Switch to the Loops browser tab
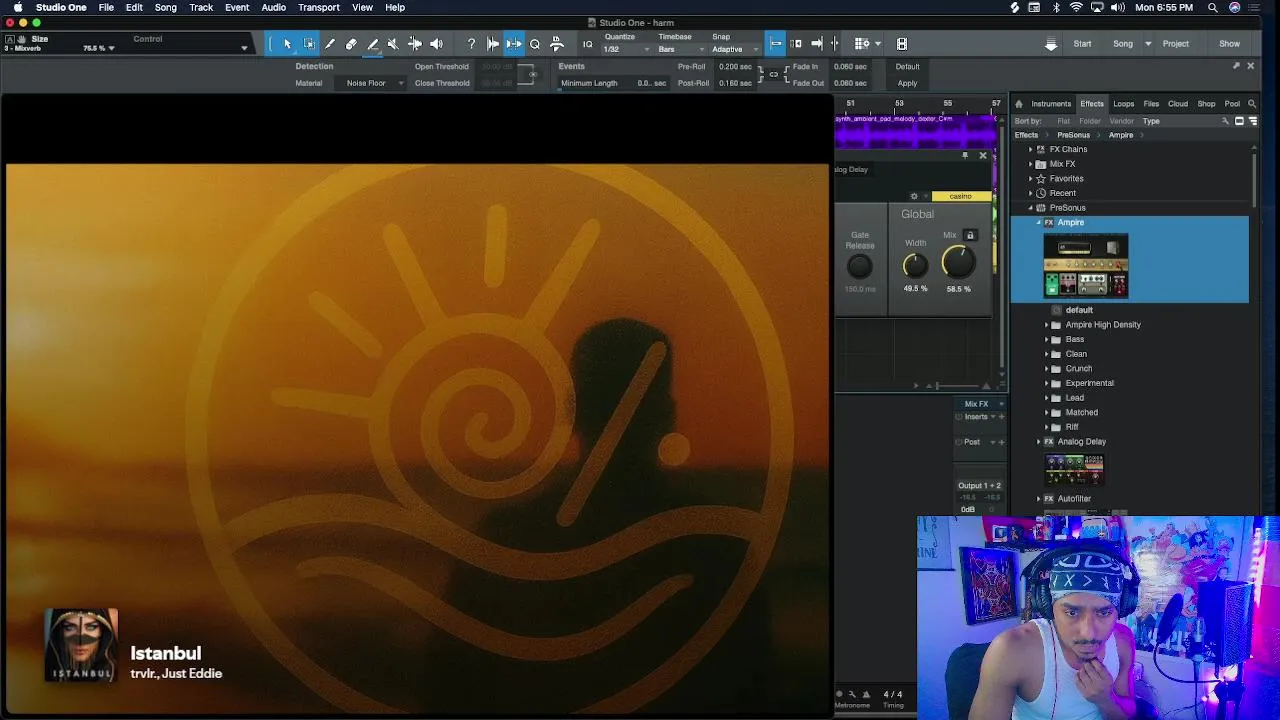Image resolution: width=1280 pixels, height=720 pixels. click(x=1123, y=104)
